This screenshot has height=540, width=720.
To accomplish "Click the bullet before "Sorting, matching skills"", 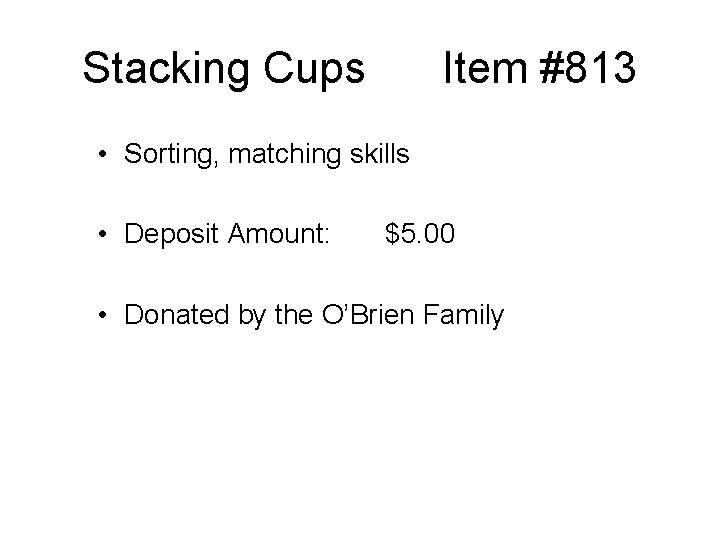I will (x=103, y=155).
